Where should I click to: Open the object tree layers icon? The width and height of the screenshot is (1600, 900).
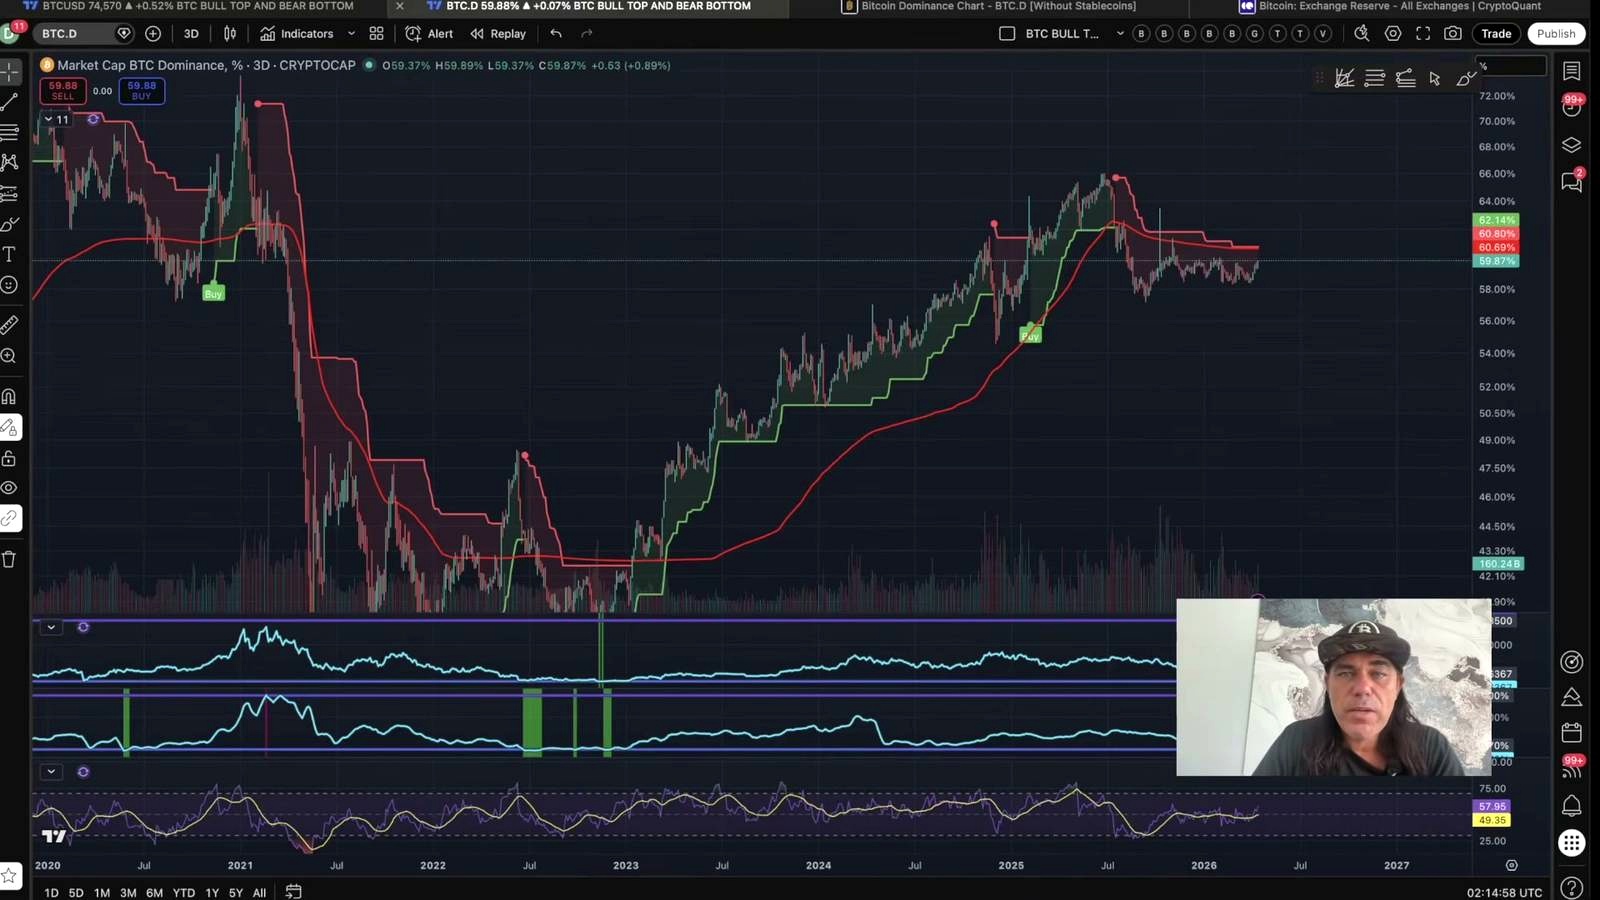coord(1572,145)
